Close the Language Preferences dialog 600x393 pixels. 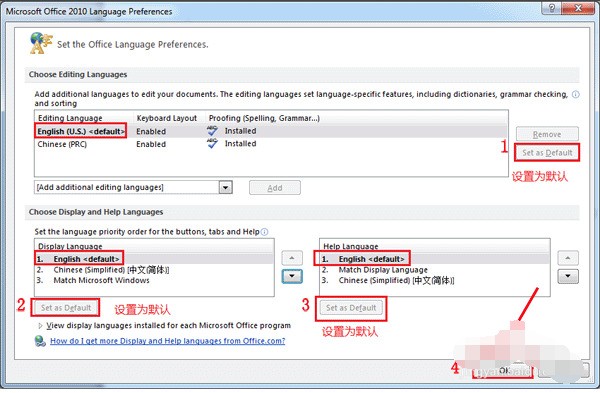(x=579, y=8)
